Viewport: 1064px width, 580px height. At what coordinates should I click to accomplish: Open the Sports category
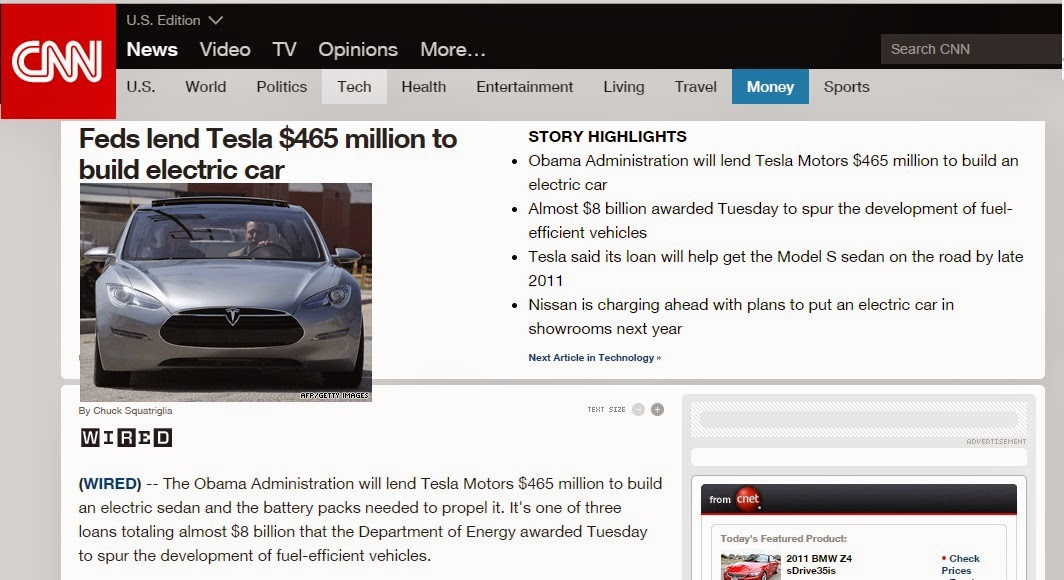click(846, 87)
